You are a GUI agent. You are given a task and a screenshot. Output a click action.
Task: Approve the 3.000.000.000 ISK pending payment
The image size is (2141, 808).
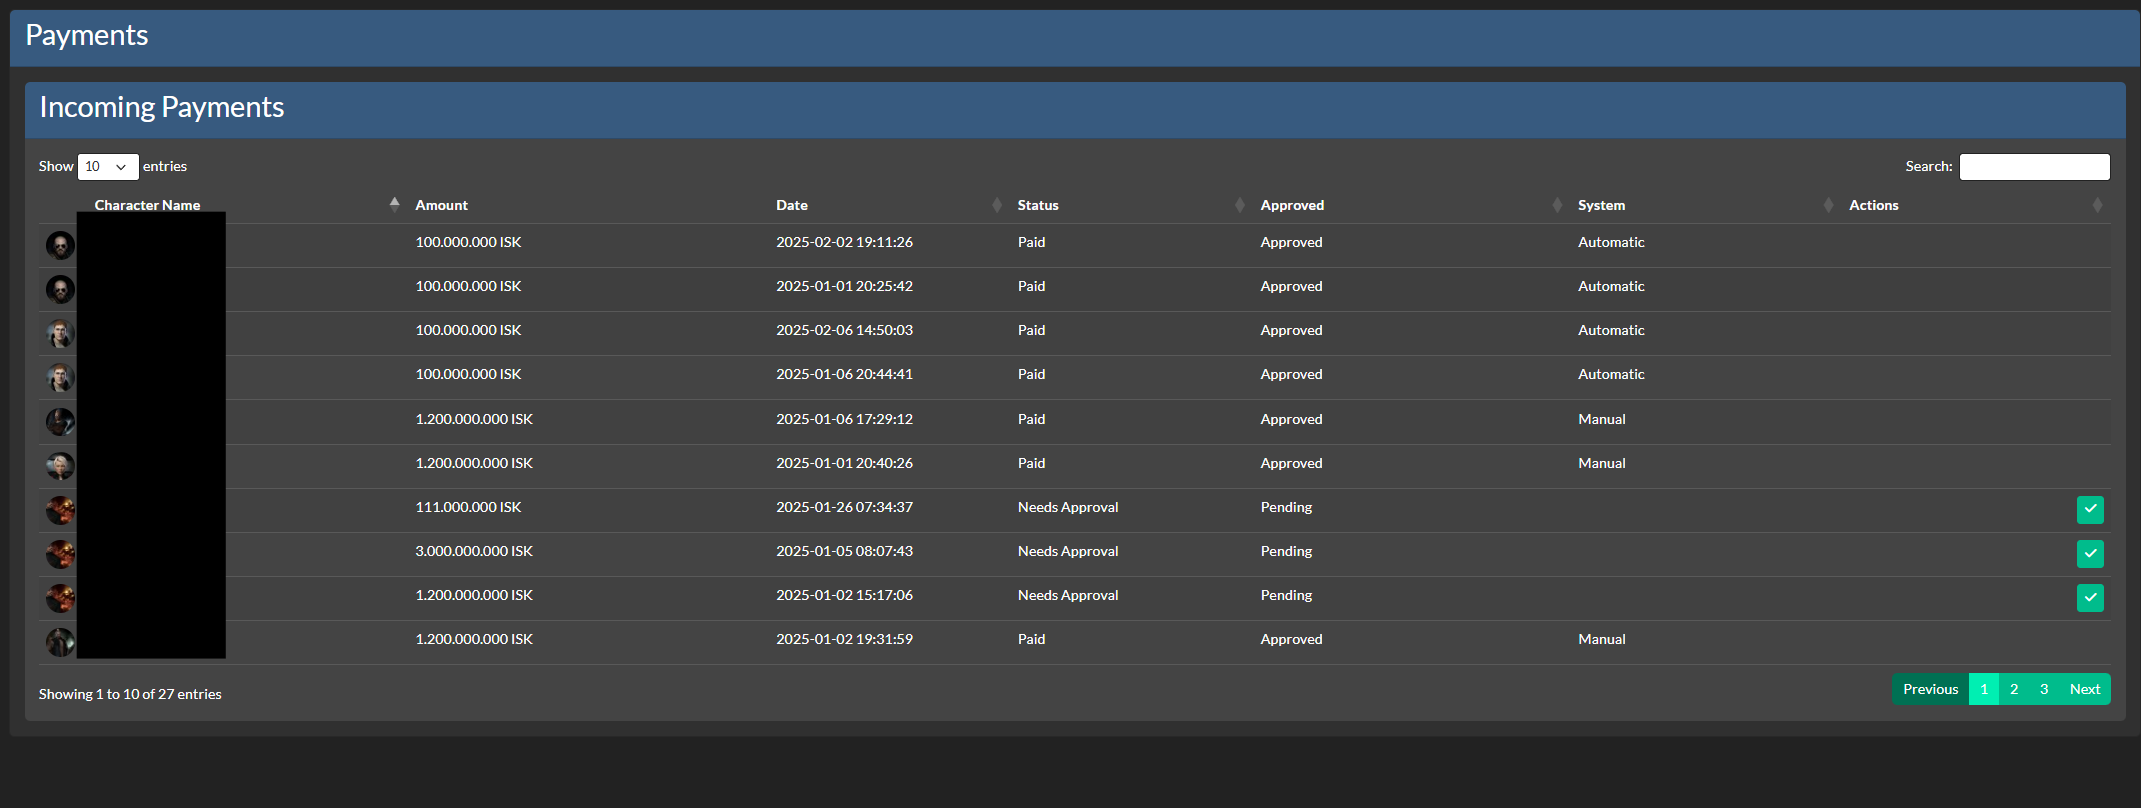2089,553
